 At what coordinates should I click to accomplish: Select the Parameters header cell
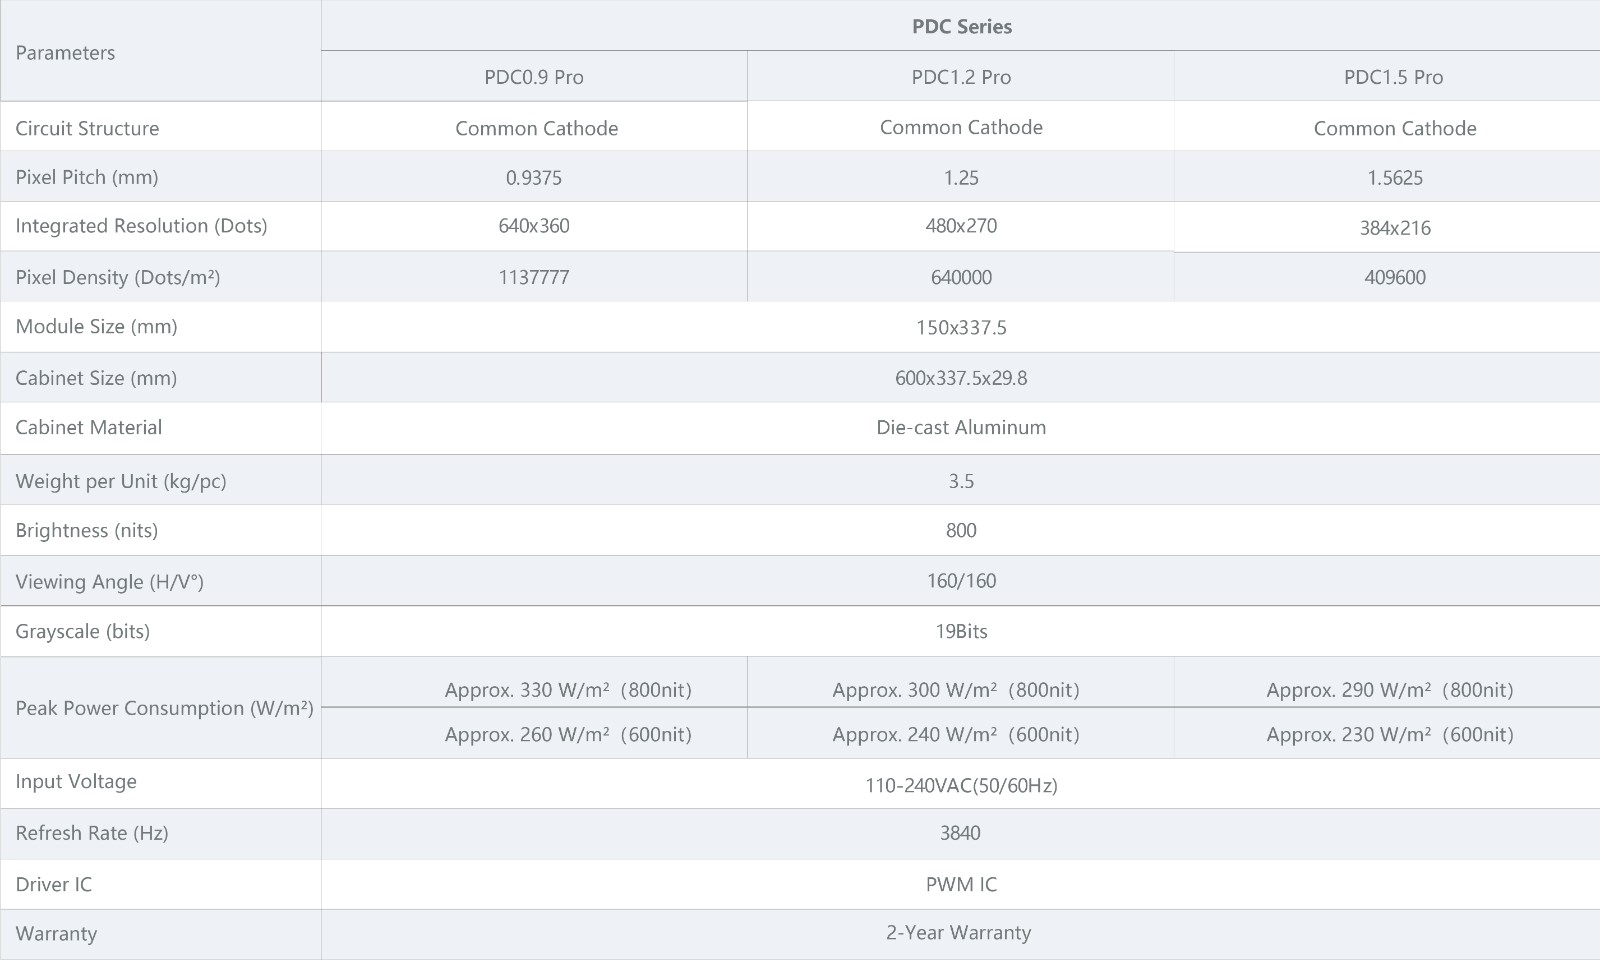tap(161, 52)
